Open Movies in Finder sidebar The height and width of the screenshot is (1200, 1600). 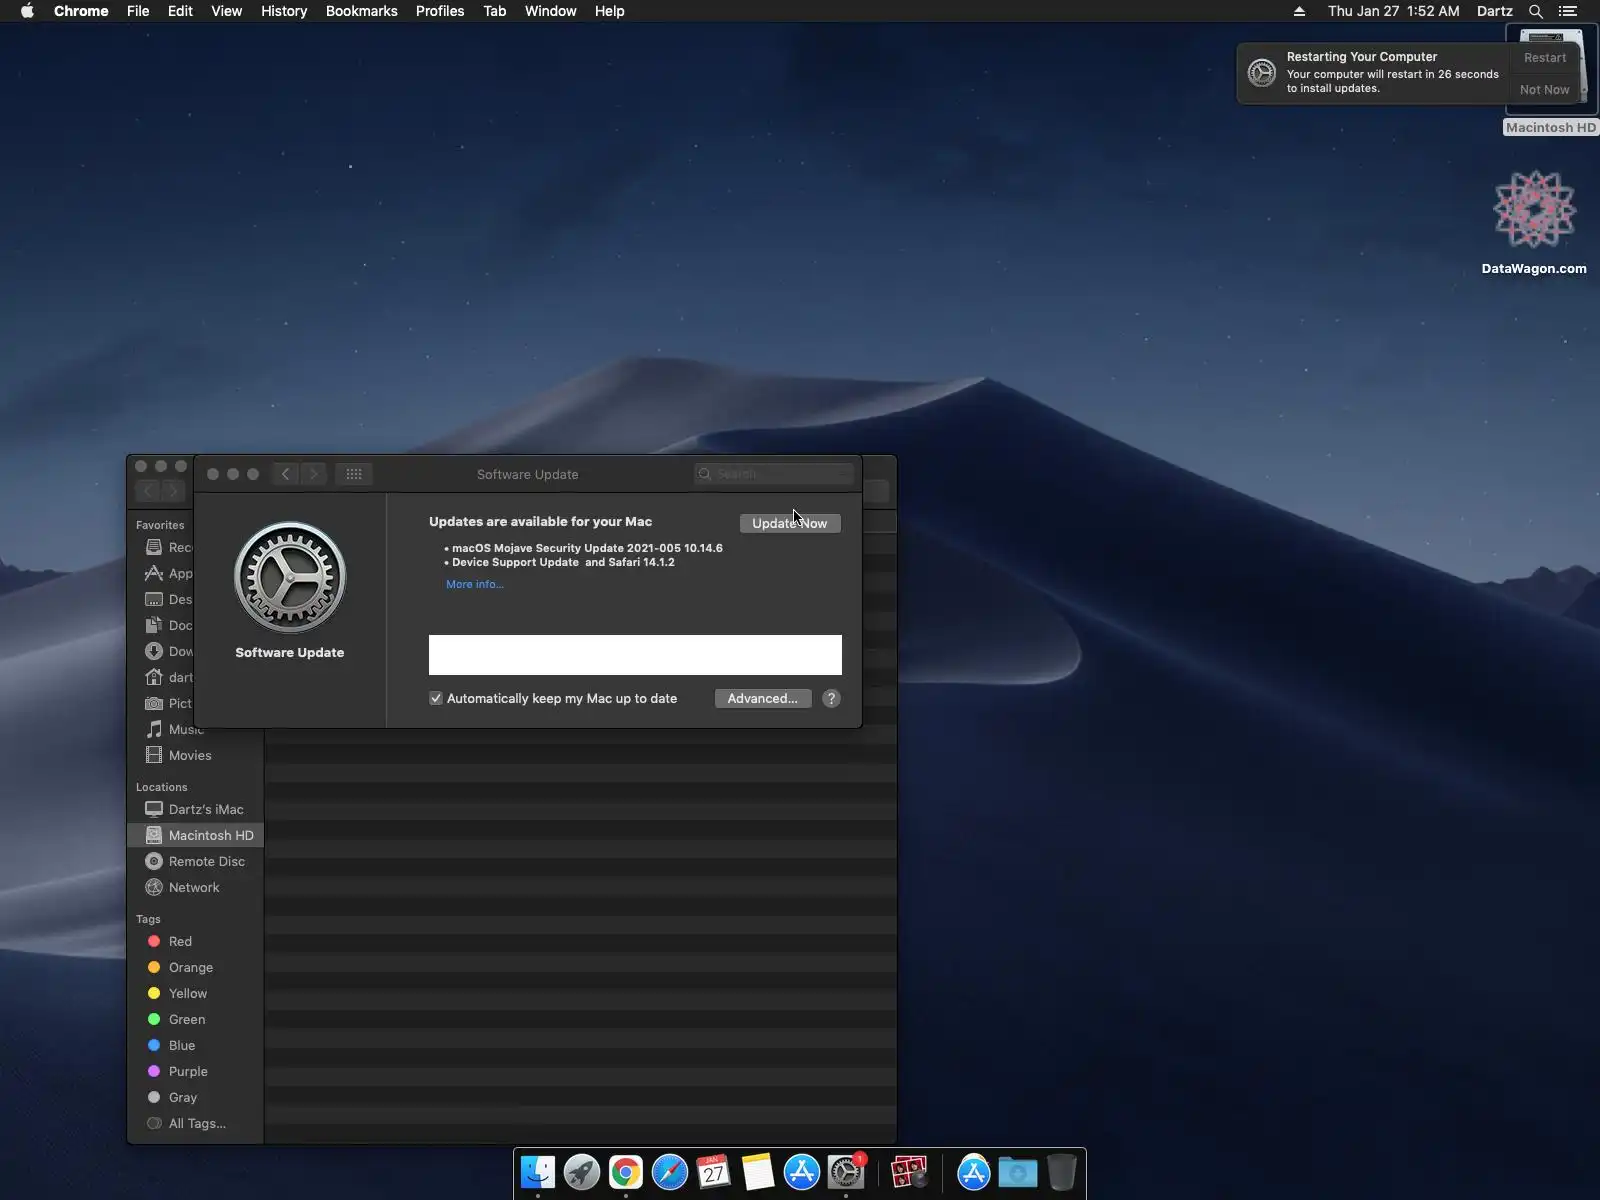[x=178, y=755]
